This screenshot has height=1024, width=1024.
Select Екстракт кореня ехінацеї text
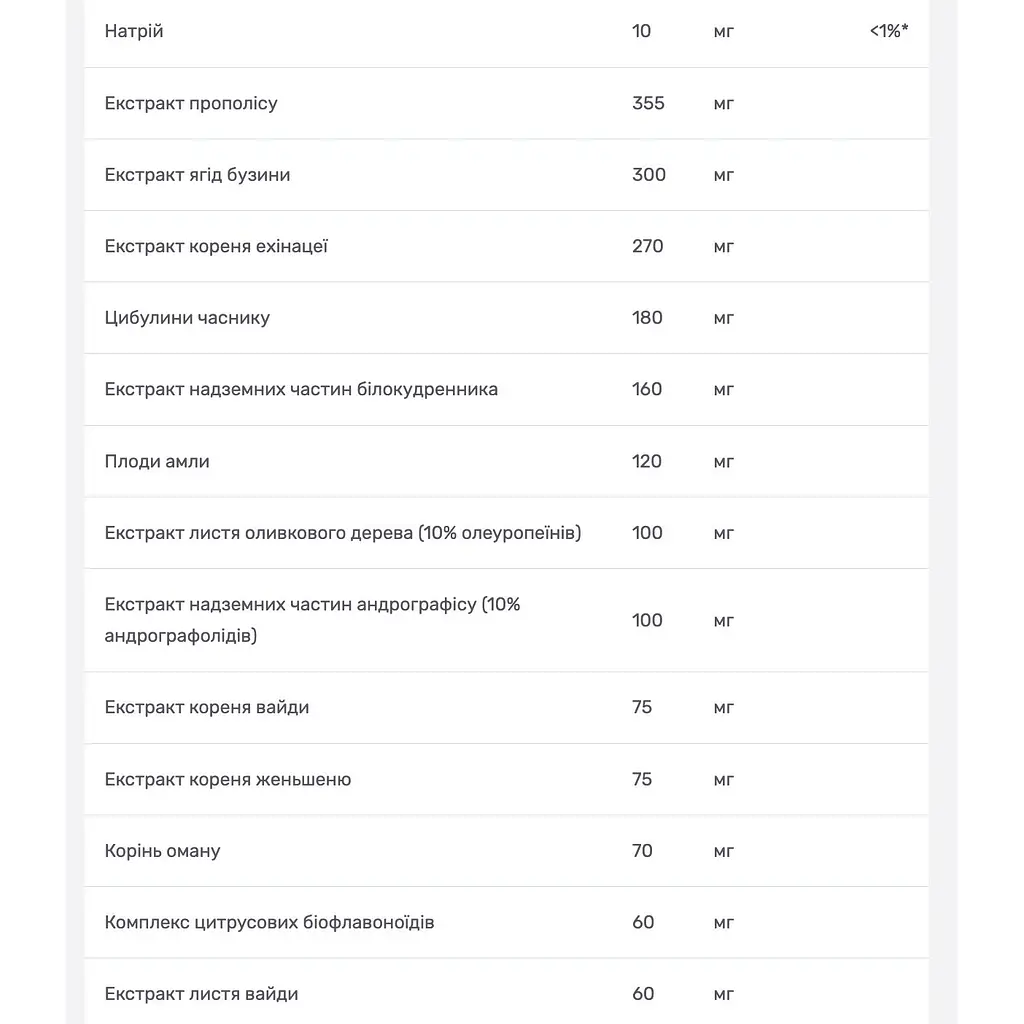[x=216, y=247]
